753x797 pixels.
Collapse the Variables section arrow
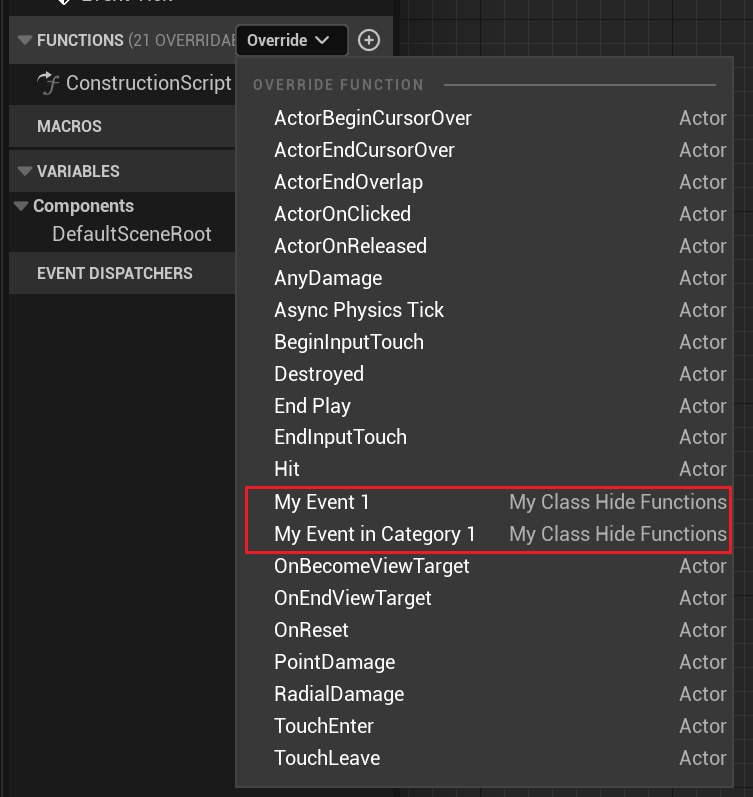point(24,171)
